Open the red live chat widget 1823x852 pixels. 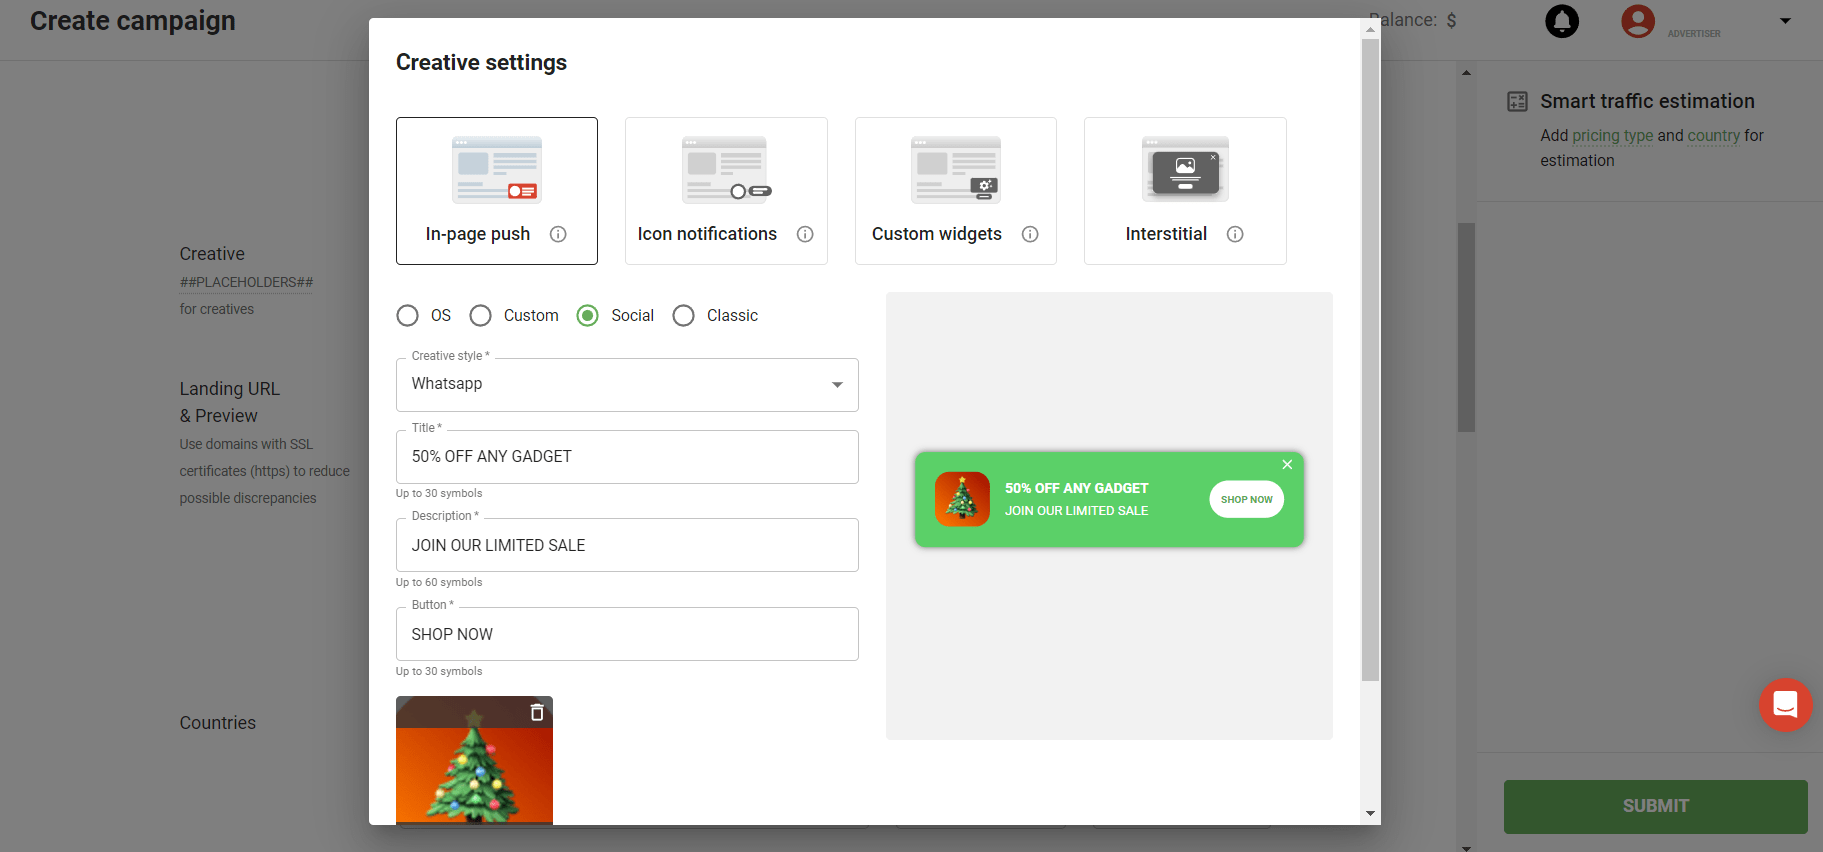tap(1785, 705)
